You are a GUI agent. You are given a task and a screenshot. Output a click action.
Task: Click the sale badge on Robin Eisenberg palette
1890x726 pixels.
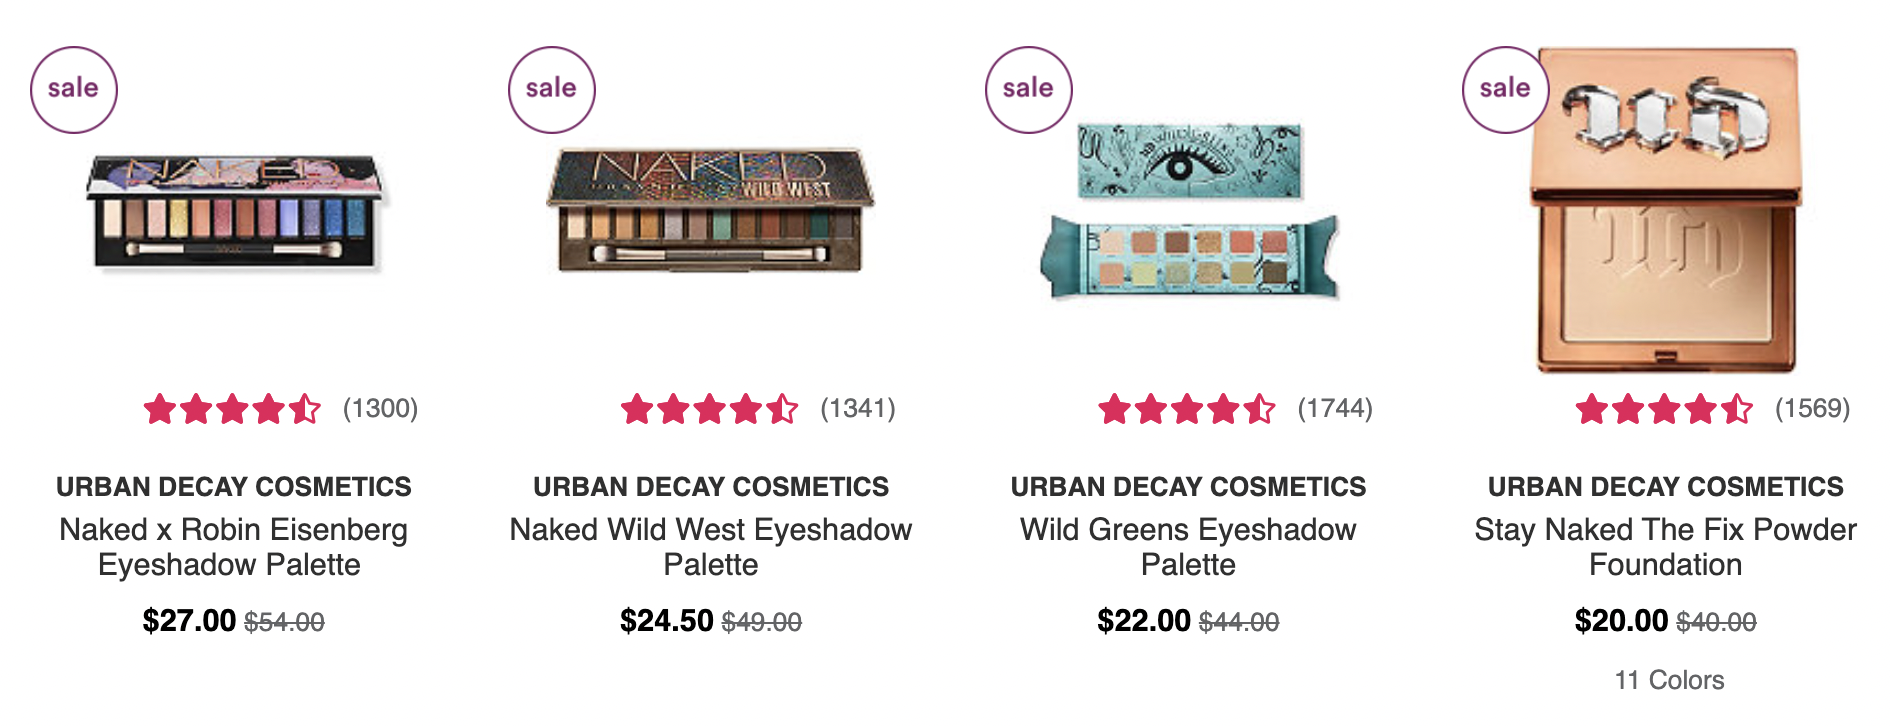[74, 90]
